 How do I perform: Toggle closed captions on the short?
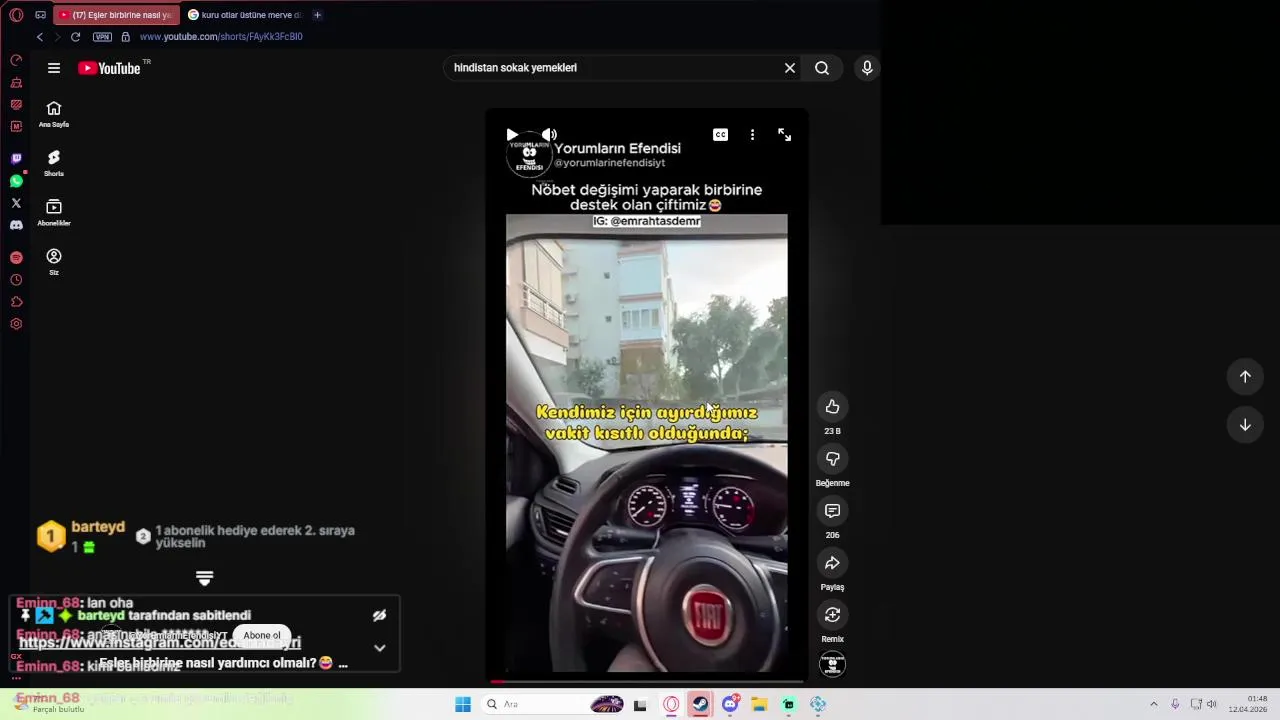click(x=720, y=135)
